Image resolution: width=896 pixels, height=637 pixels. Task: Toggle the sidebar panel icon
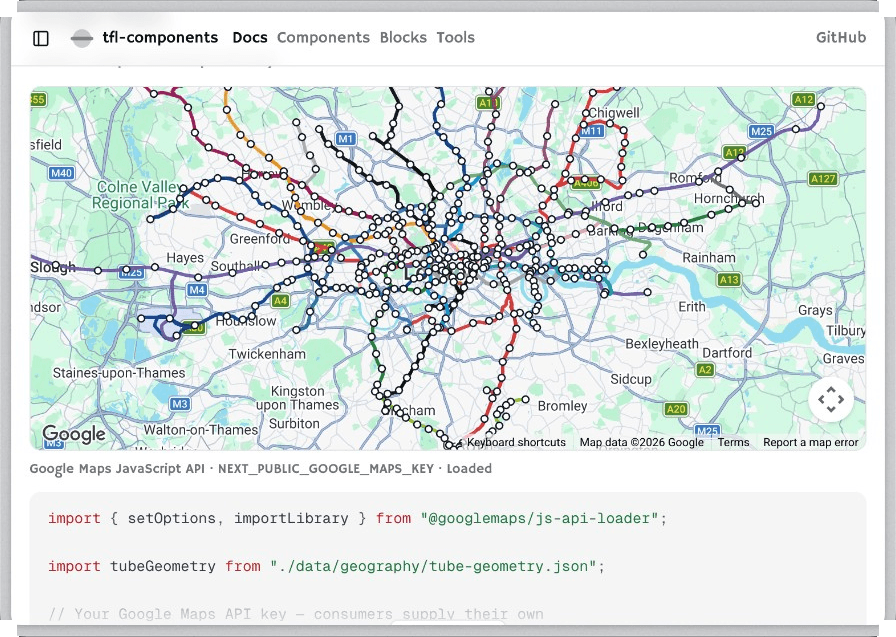pos(41,38)
